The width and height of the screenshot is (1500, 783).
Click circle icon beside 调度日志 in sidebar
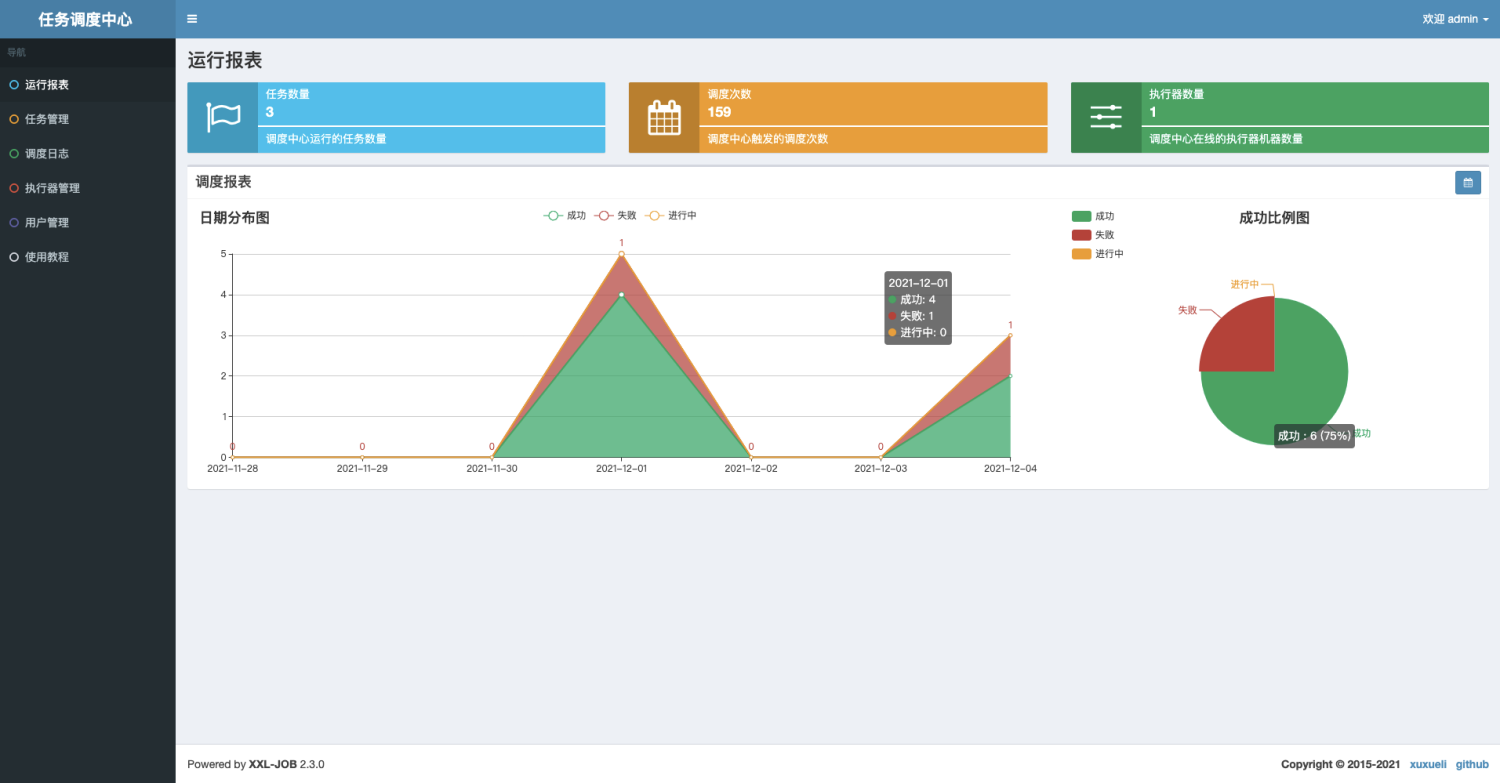[x=14, y=154]
